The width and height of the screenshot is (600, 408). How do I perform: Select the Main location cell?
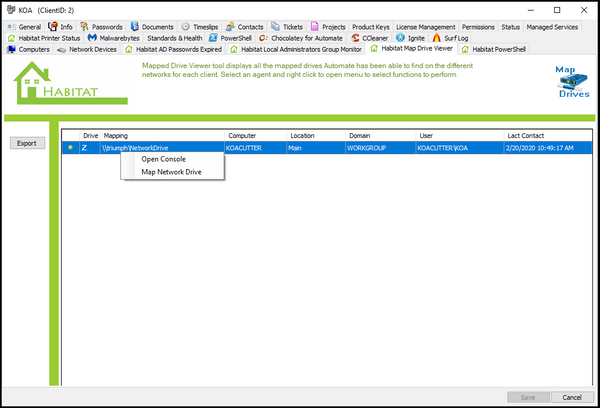click(316, 148)
